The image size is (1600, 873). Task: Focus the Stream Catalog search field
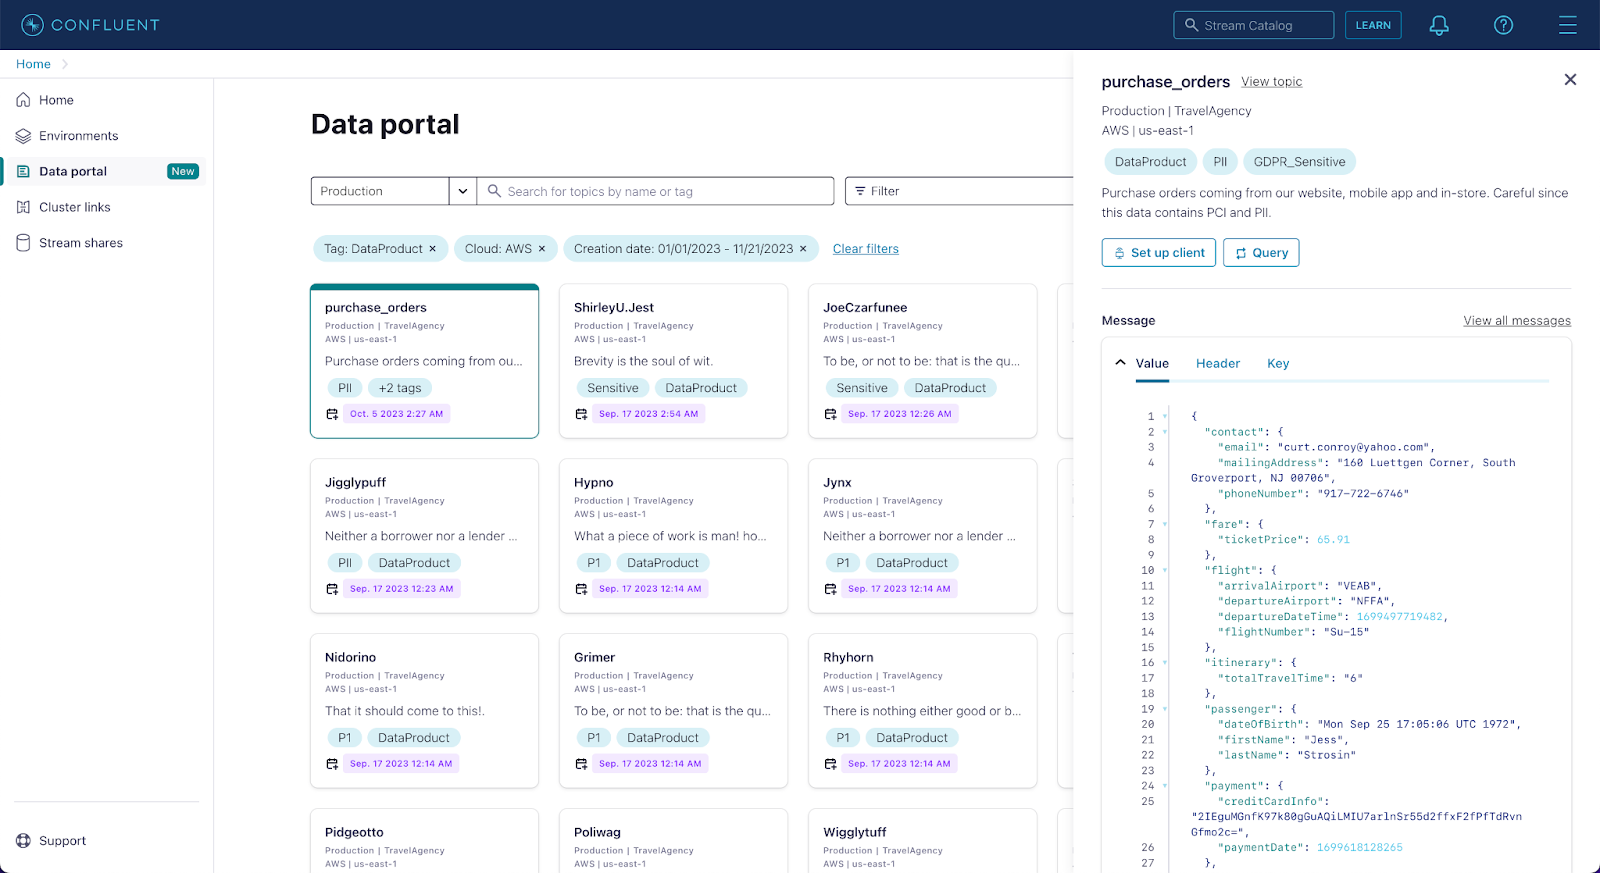[x=1254, y=25]
